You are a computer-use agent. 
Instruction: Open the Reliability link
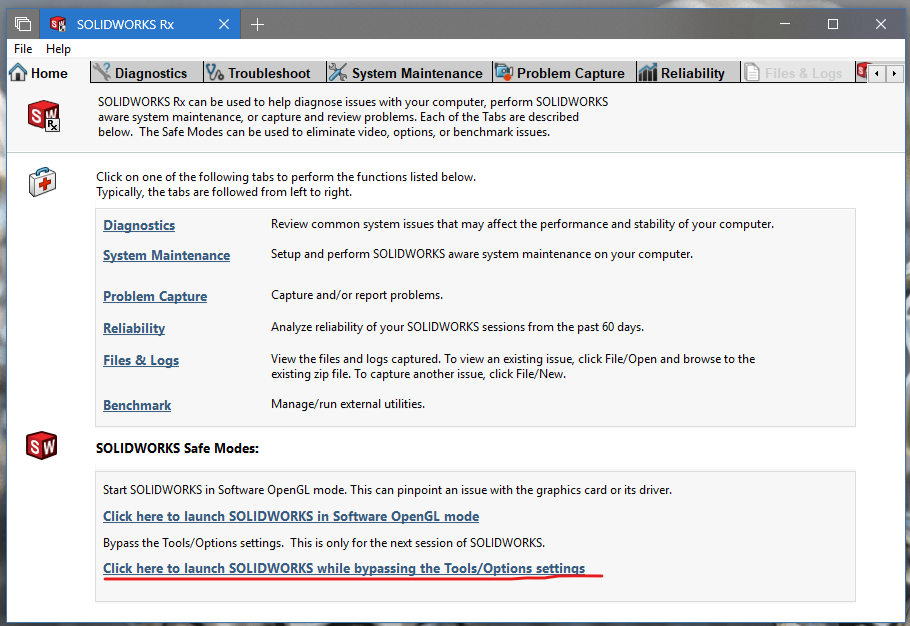[134, 328]
